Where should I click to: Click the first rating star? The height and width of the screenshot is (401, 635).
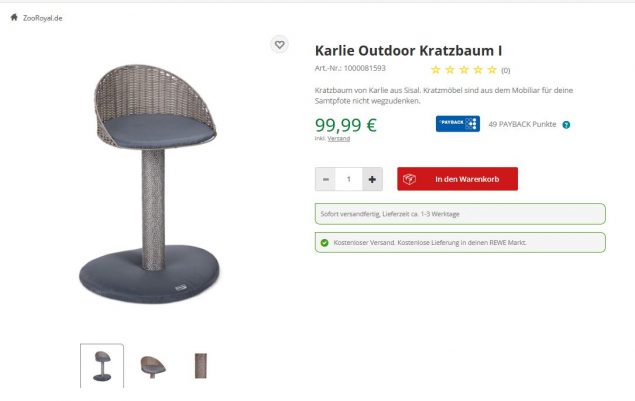click(436, 70)
